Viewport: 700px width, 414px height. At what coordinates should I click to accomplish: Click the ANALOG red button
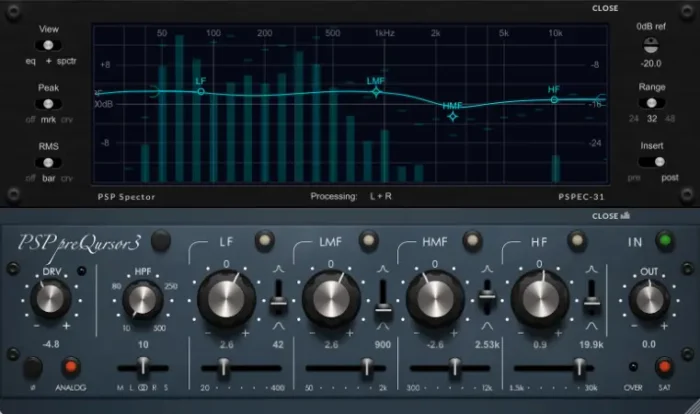click(71, 367)
